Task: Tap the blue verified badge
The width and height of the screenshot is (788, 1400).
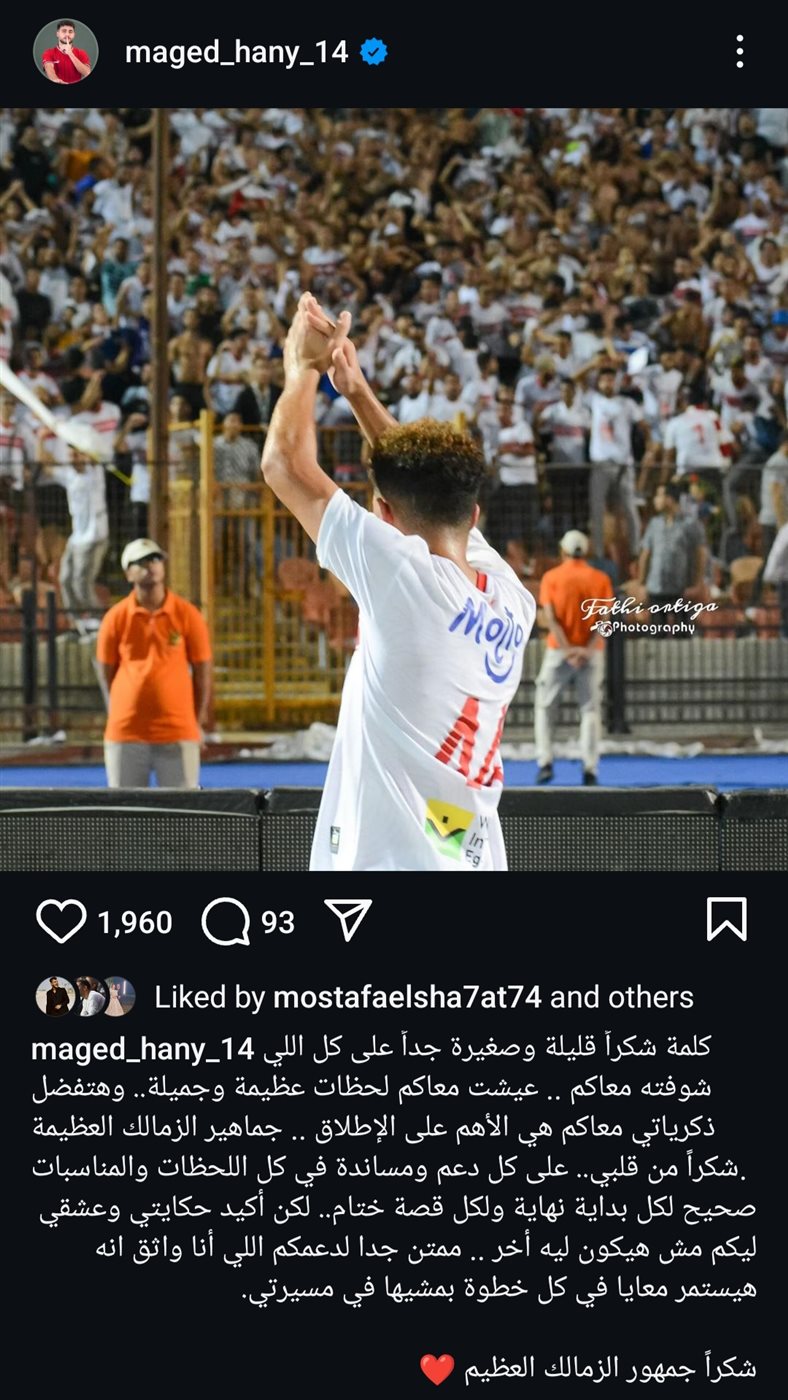Action: tap(374, 52)
